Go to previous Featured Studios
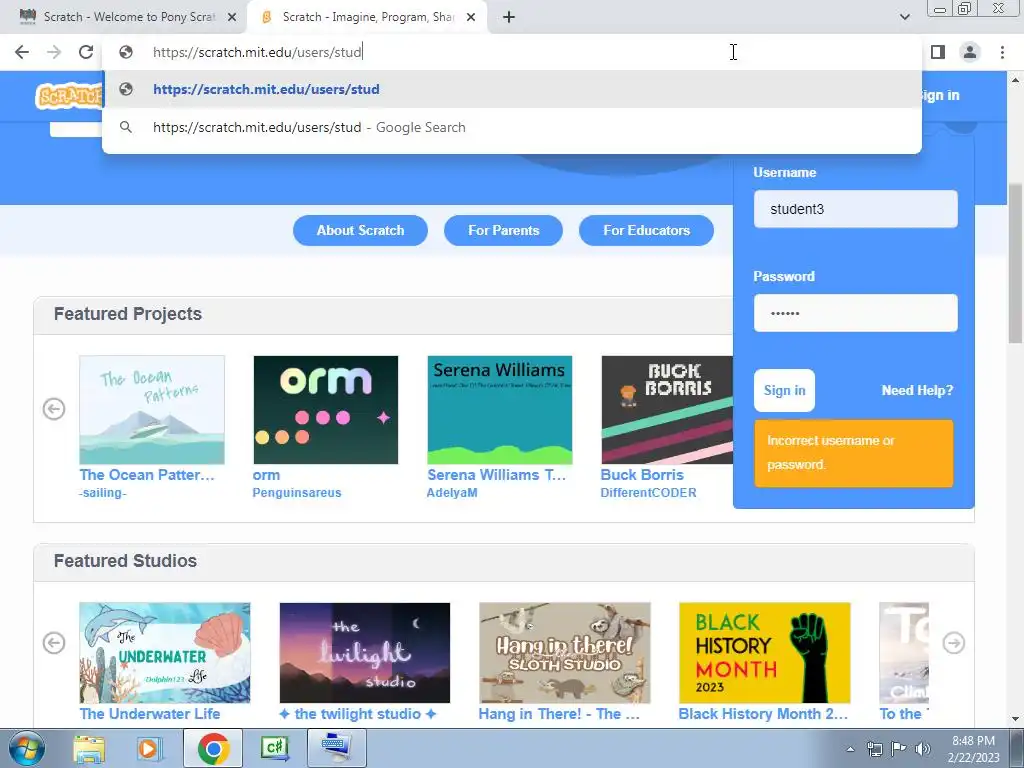The height and width of the screenshot is (768, 1024). [54, 643]
